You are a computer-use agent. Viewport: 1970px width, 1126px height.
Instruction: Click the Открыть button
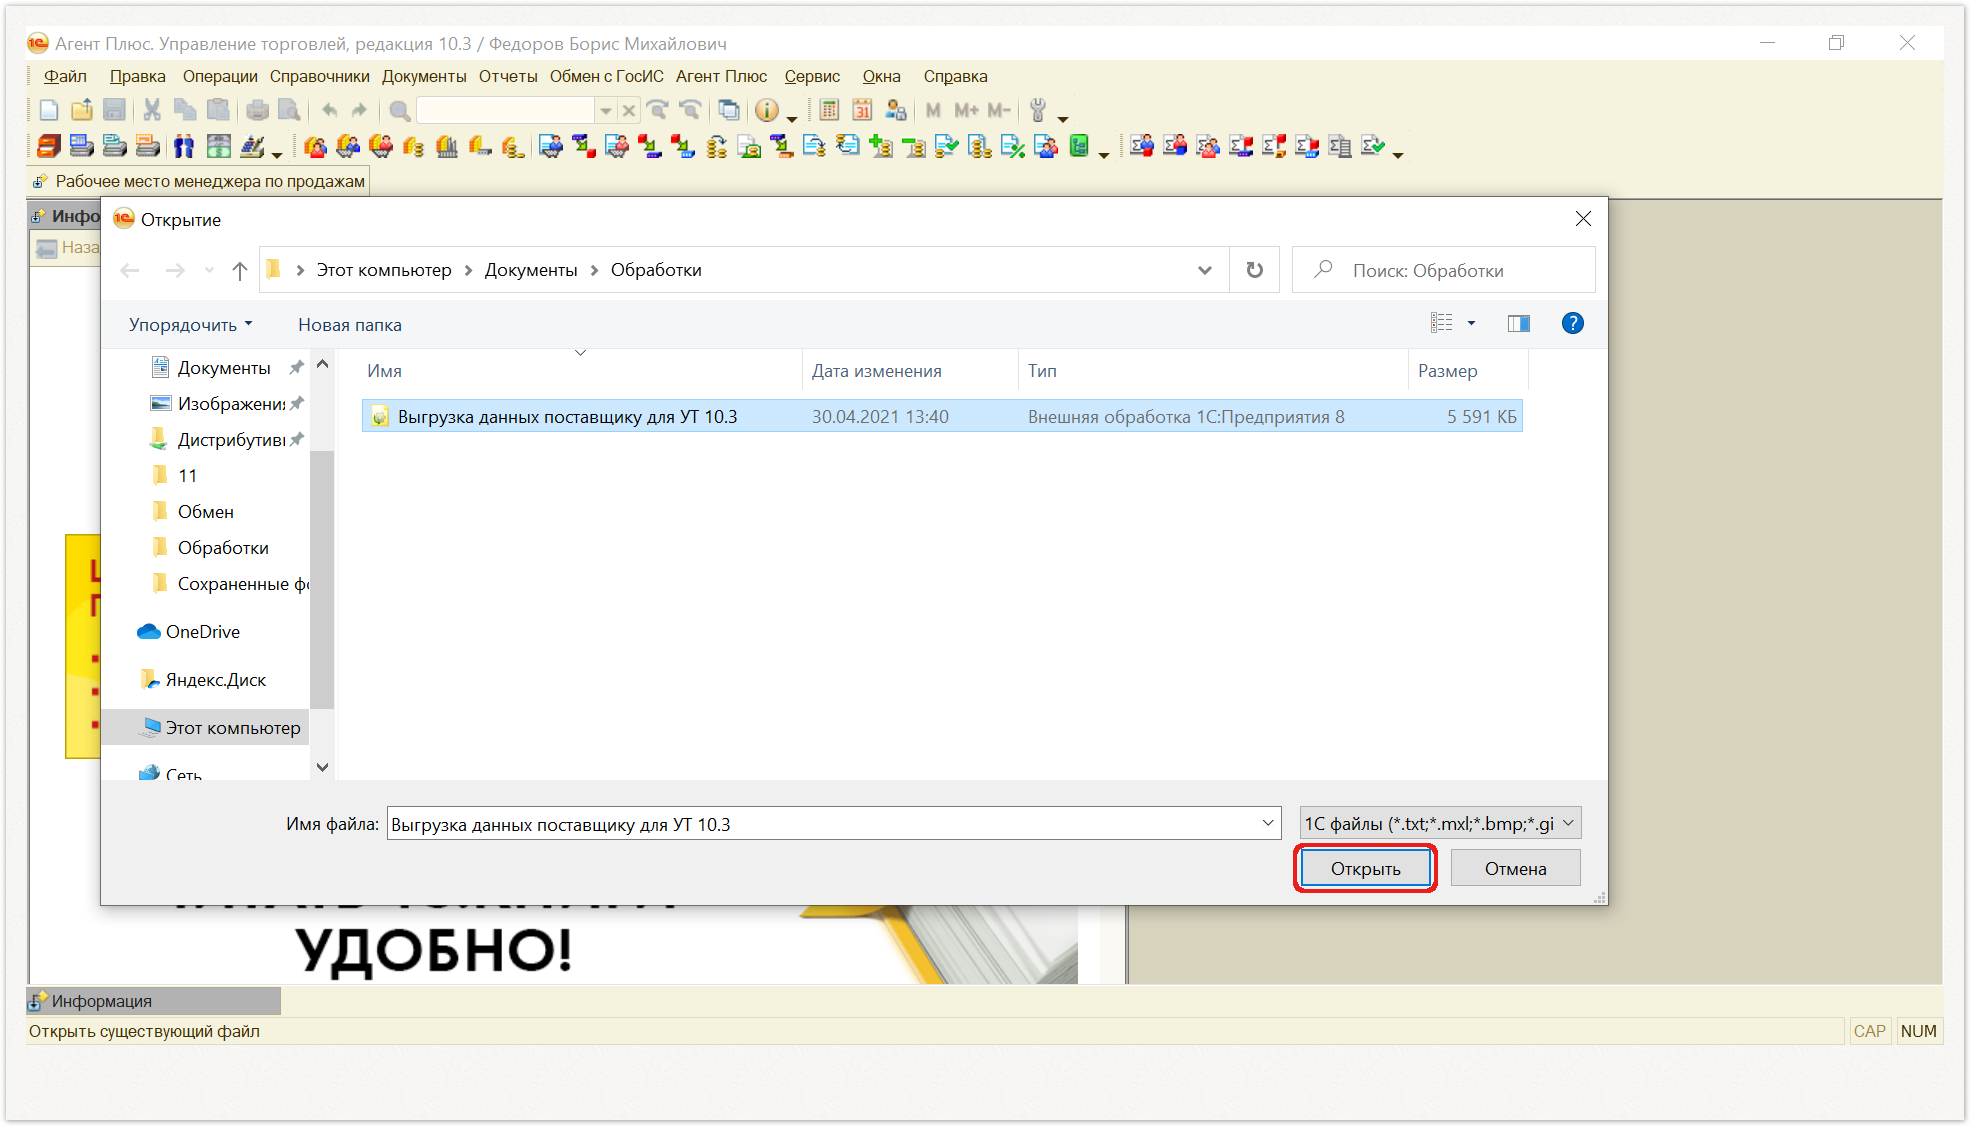(x=1365, y=868)
